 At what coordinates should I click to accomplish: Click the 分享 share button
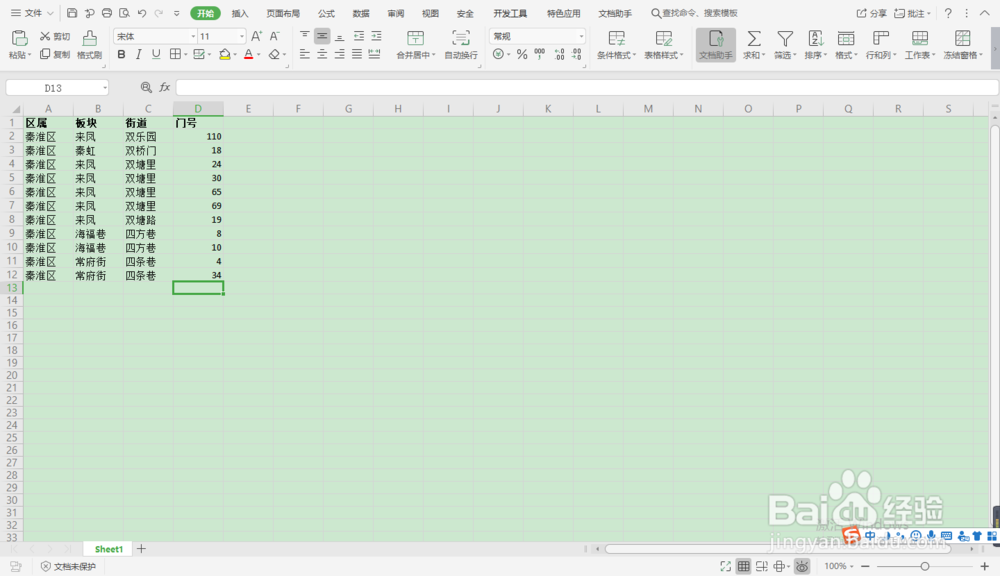[x=877, y=14]
